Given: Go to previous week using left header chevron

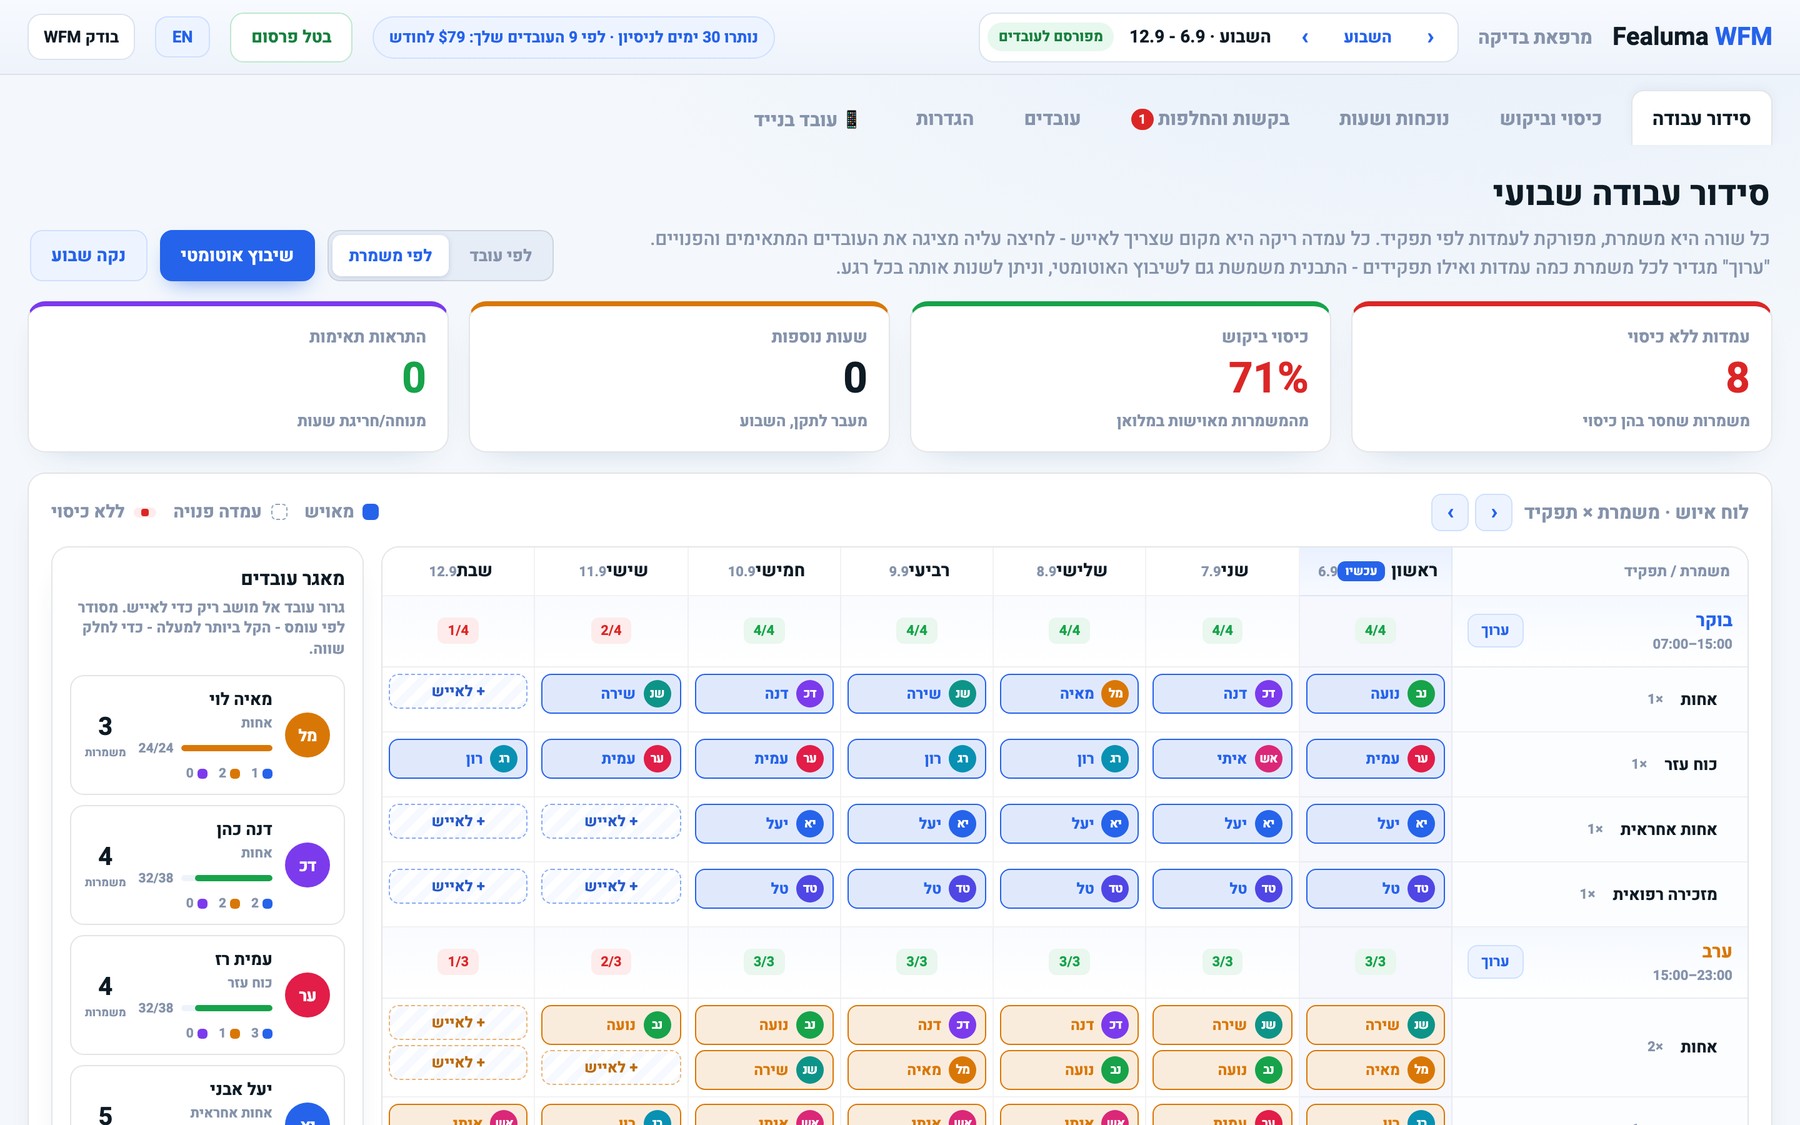Looking at the screenshot, I should click(x=1305, y=38).
